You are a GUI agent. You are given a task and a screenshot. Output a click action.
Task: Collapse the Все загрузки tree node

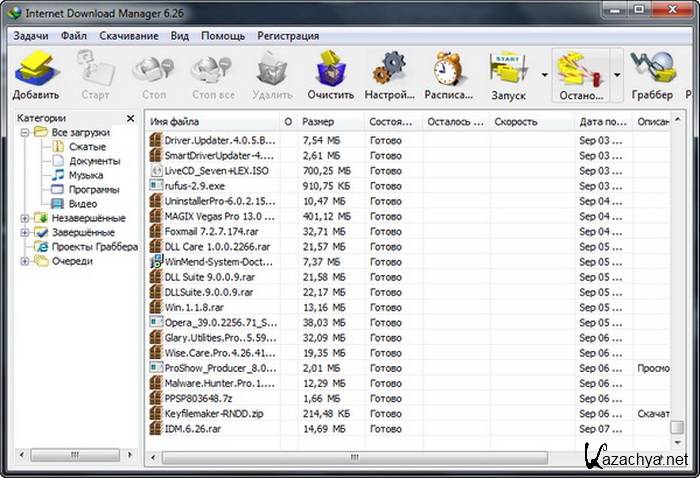tap(25, 132)
